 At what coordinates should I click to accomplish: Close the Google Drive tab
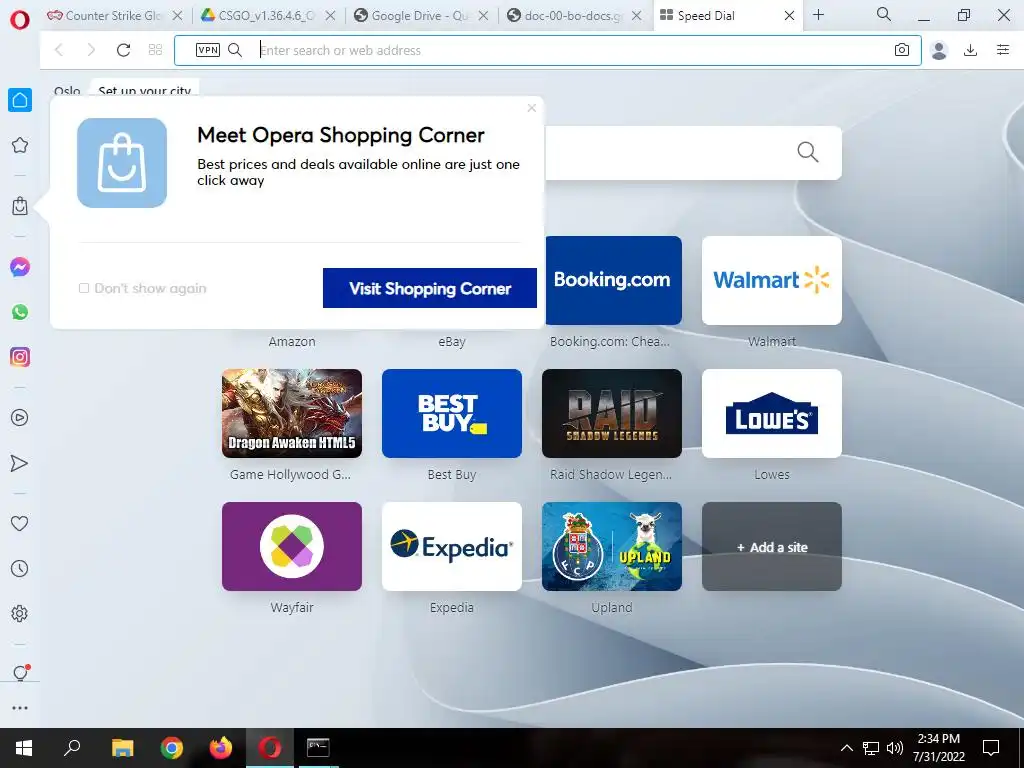tap(483, 16)
